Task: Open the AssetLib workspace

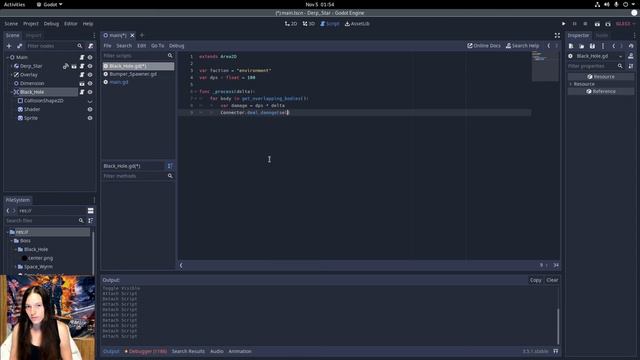Action: tap(357, 24)
